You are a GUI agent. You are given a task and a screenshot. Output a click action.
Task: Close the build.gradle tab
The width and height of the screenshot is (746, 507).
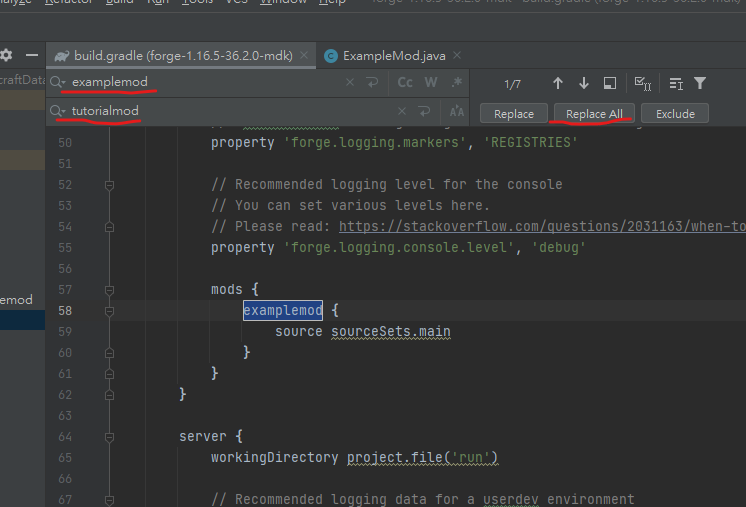(x=304, y=56)
